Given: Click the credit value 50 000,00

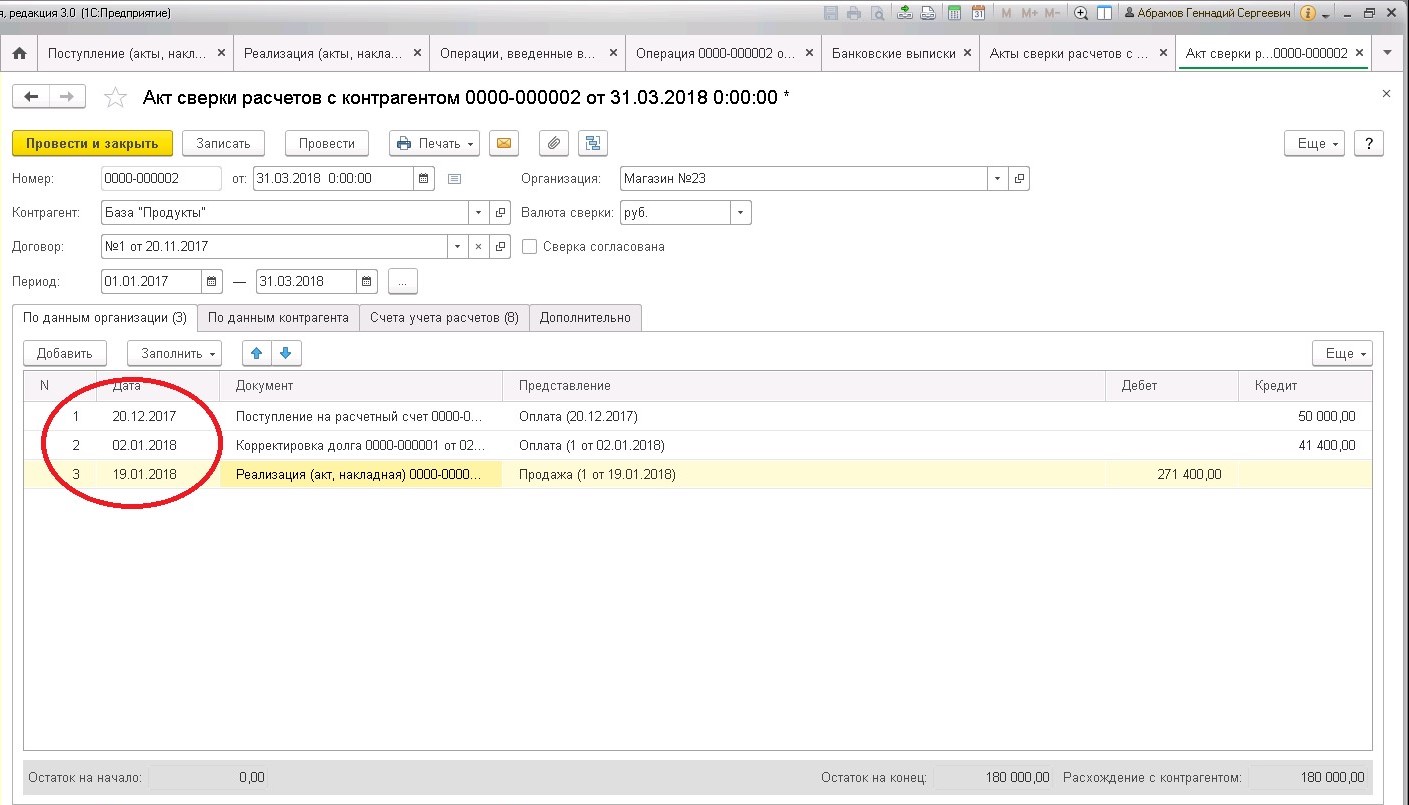Looking at the screenshot, I should [1327, 416].
